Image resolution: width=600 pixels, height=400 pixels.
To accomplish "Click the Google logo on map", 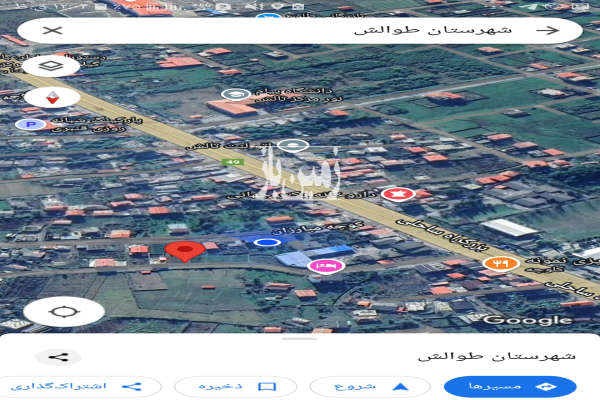I will [x=527, y=320].
